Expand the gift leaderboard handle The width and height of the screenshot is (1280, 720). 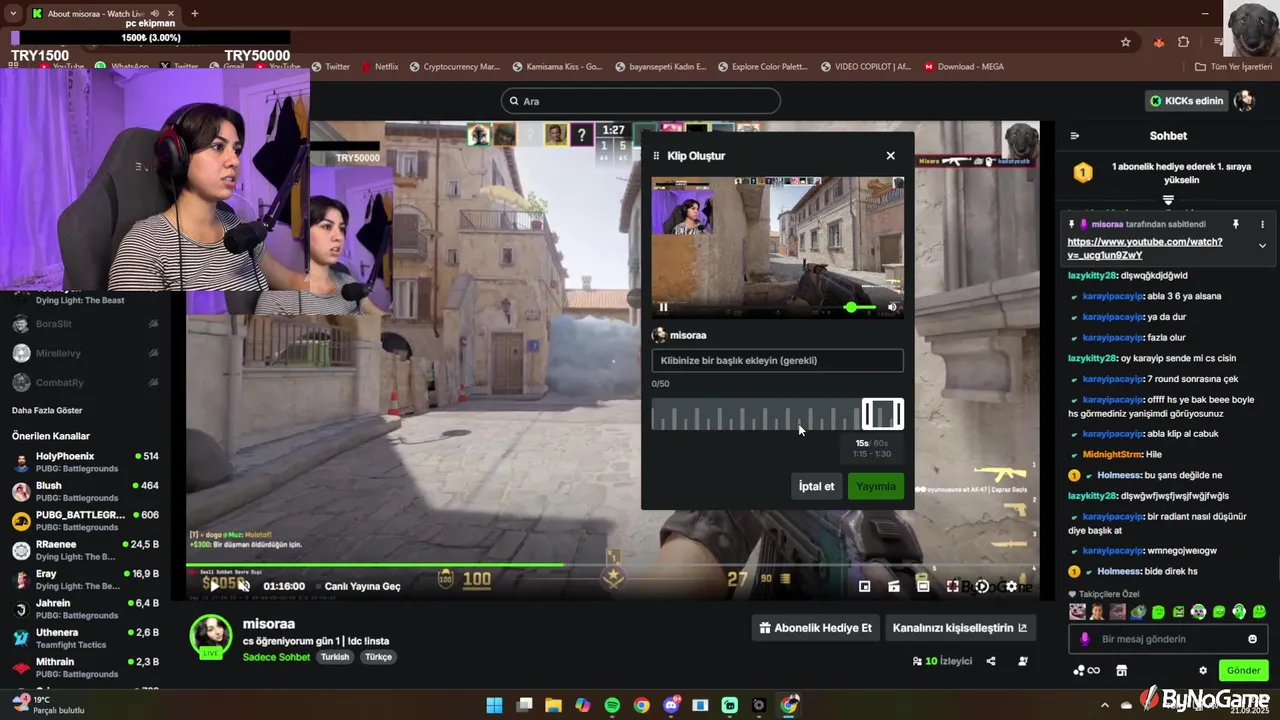point(1168,200)
